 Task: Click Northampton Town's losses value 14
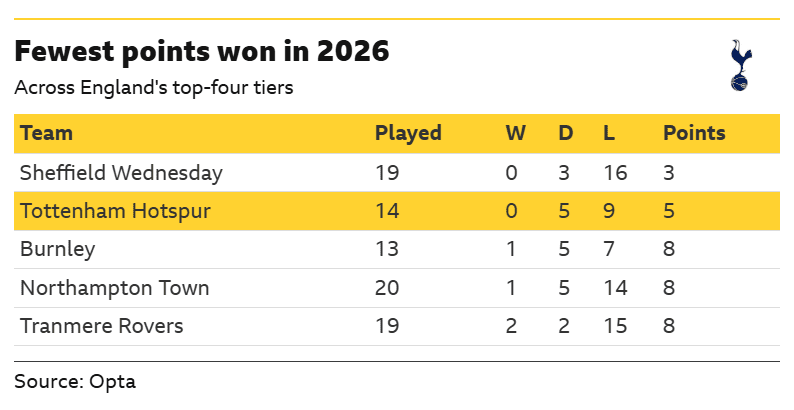(615, 288)
